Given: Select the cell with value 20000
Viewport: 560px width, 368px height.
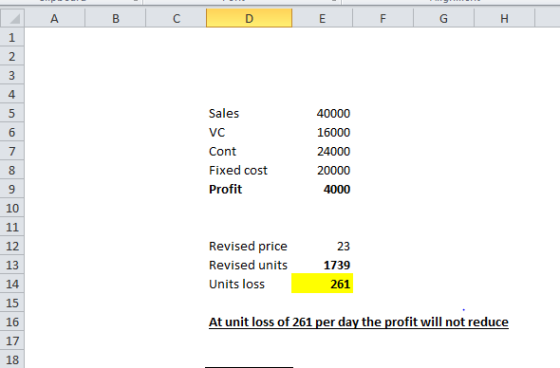Looking at the screenshot, I should pyautogui.click(x=322, y=170).
